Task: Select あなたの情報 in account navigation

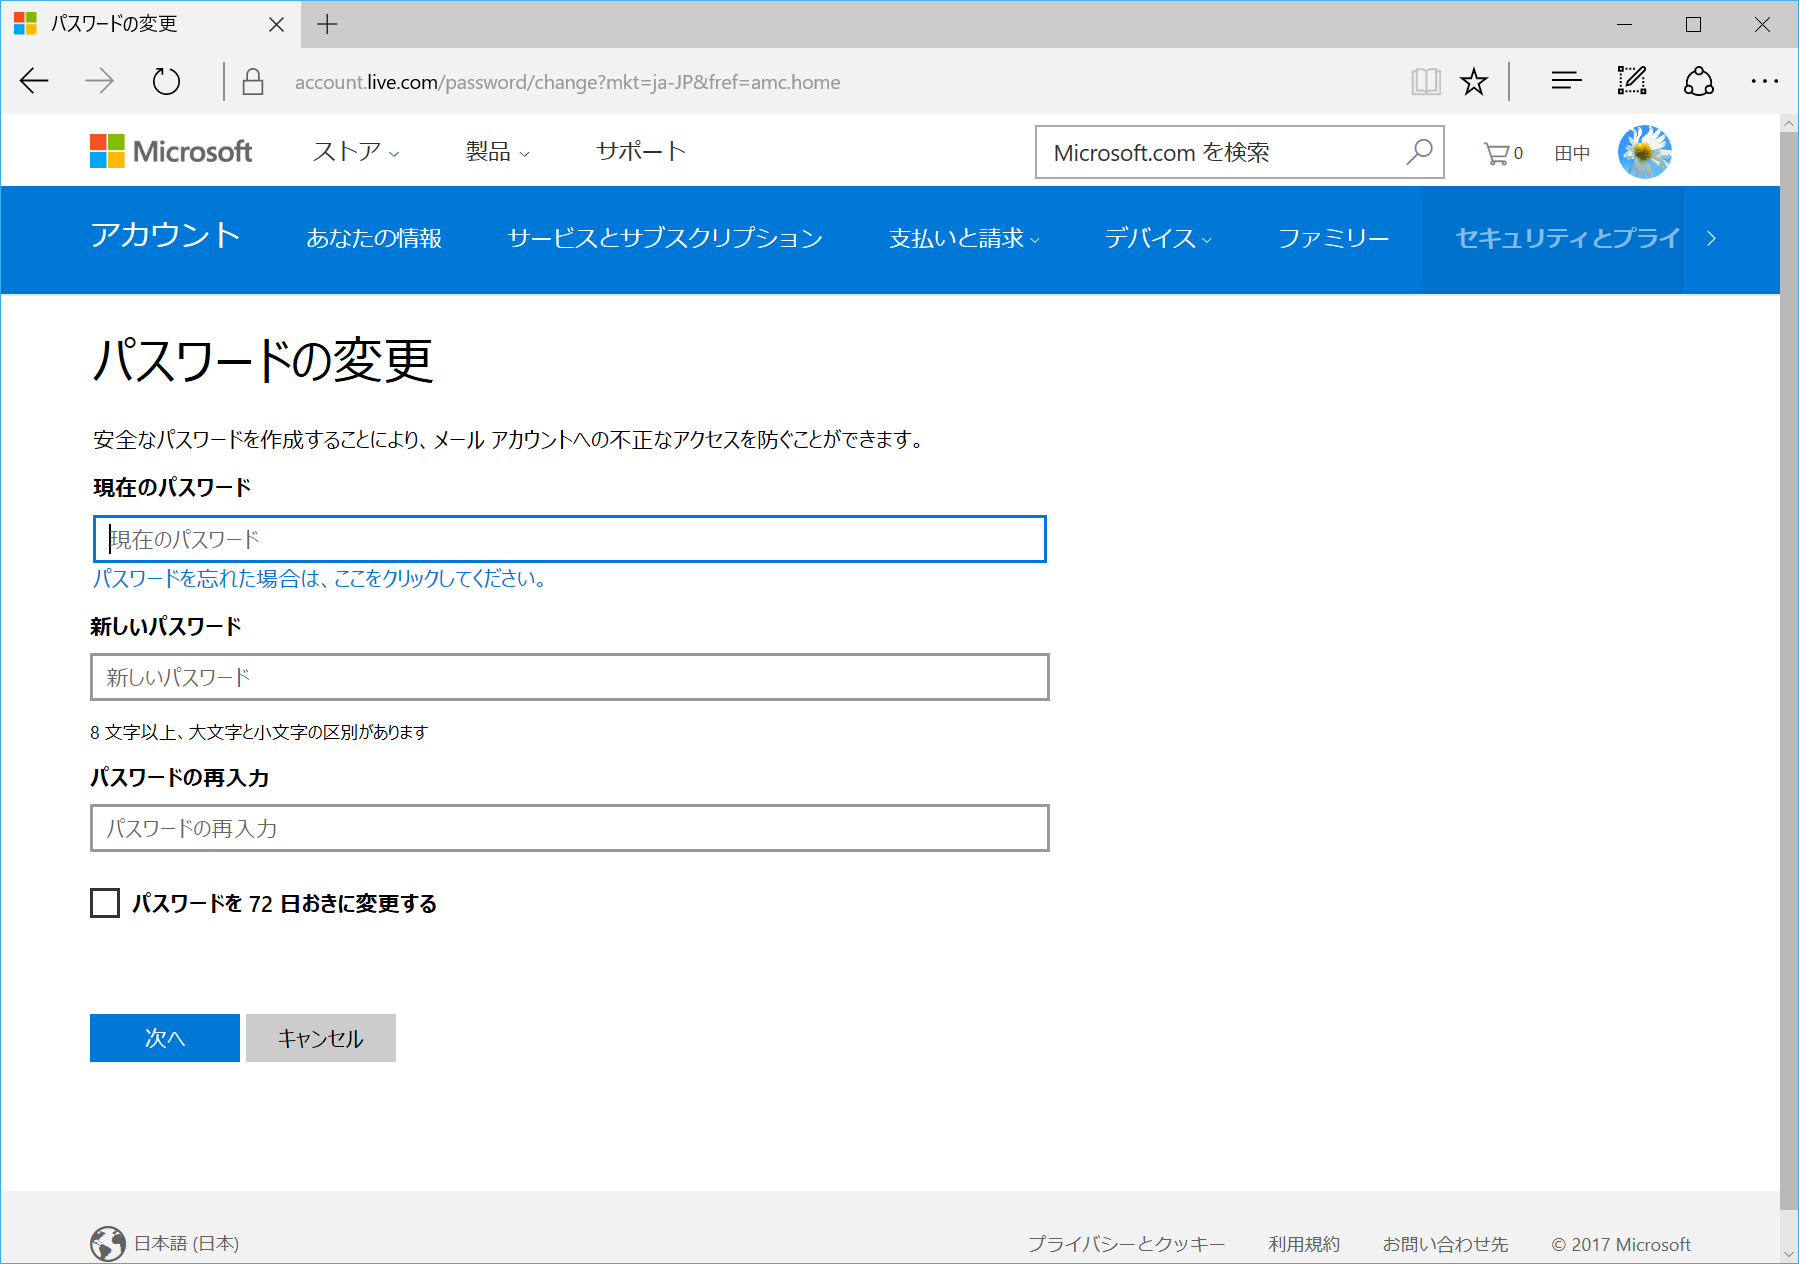Action: point(375,239)
